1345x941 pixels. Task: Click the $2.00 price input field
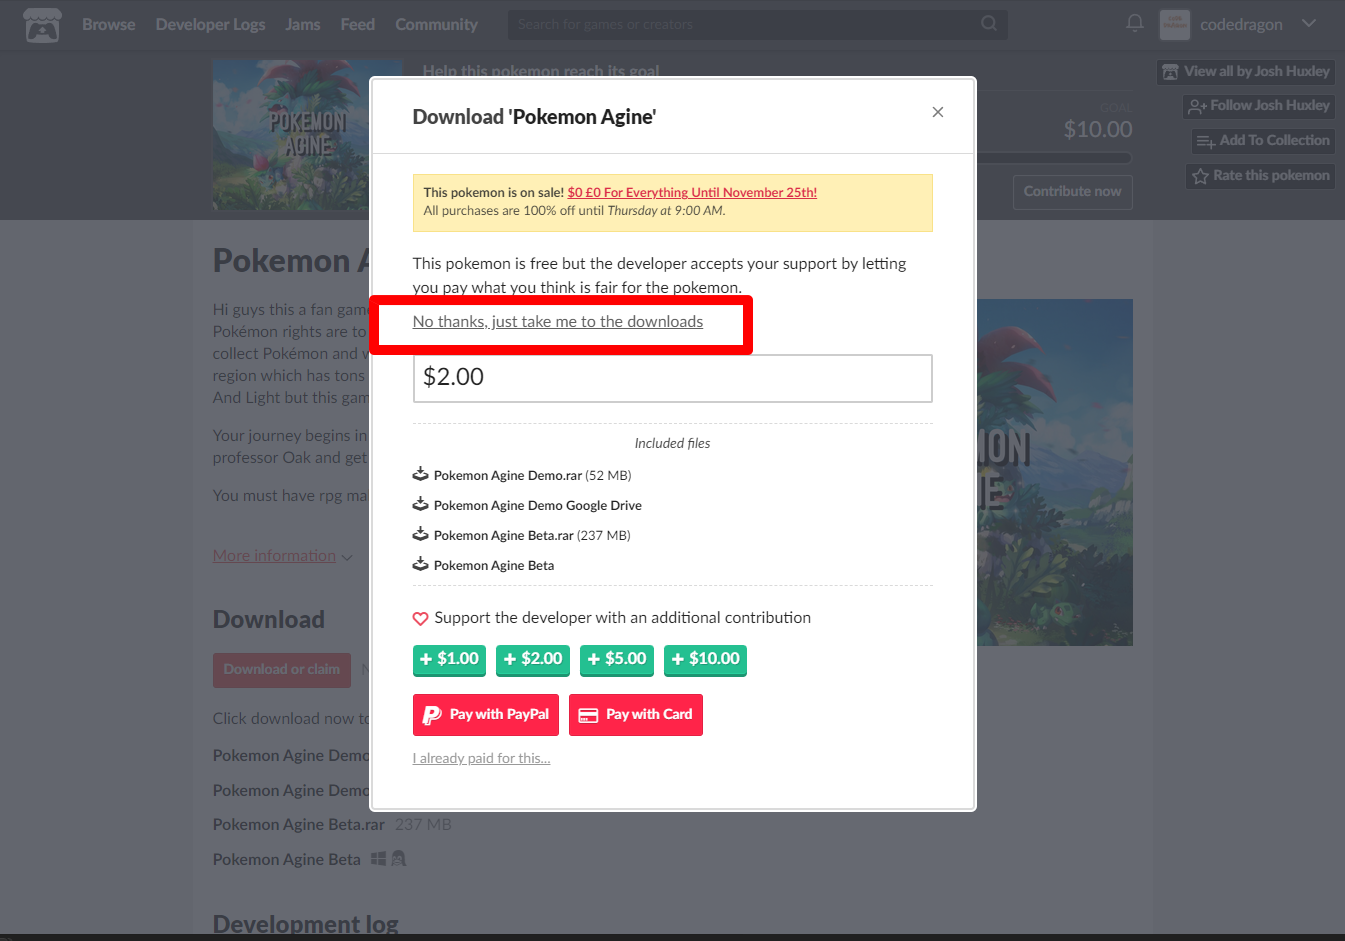click(x=673, y=378)
